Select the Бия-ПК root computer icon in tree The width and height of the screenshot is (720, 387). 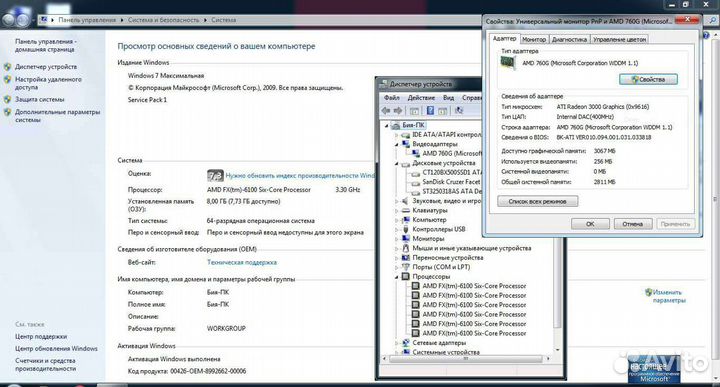396,125
